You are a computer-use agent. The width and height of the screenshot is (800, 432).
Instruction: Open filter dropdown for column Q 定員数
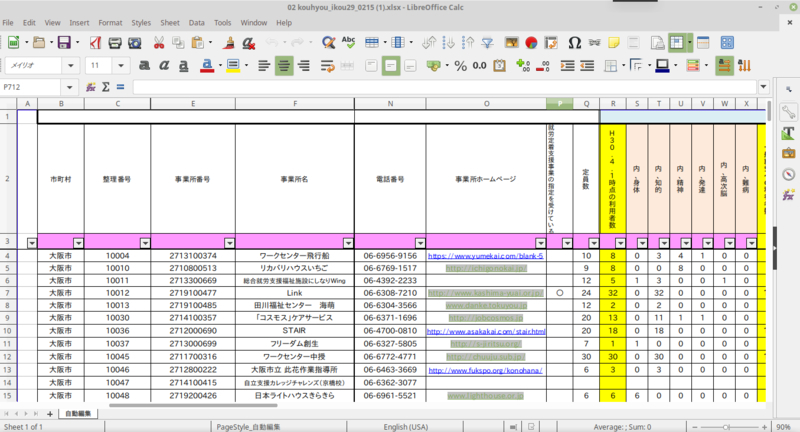(593, 243)
